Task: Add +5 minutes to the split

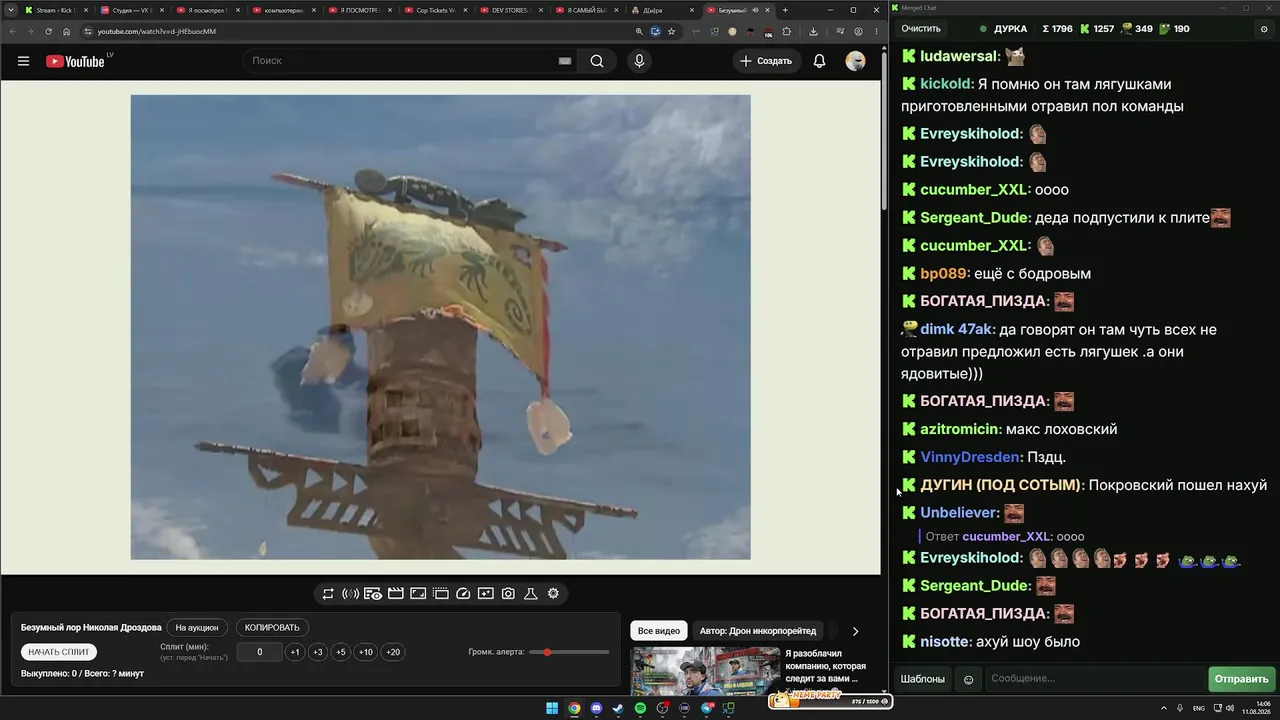Action: coord(341,652)
